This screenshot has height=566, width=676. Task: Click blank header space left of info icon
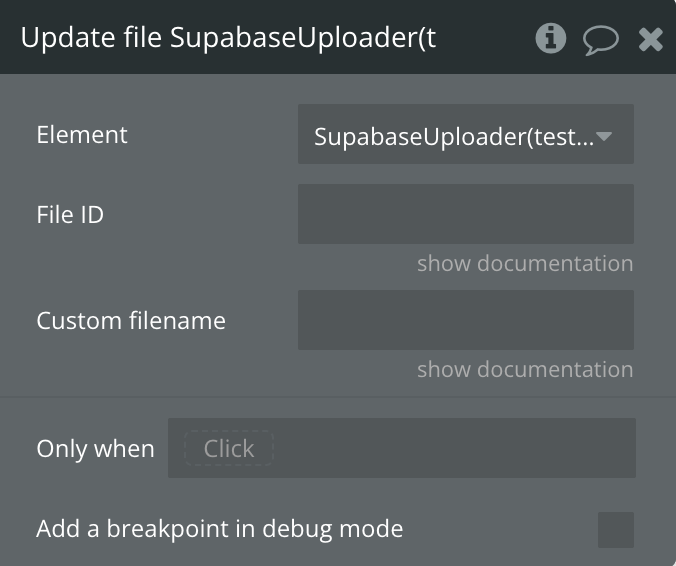(485, 39)
